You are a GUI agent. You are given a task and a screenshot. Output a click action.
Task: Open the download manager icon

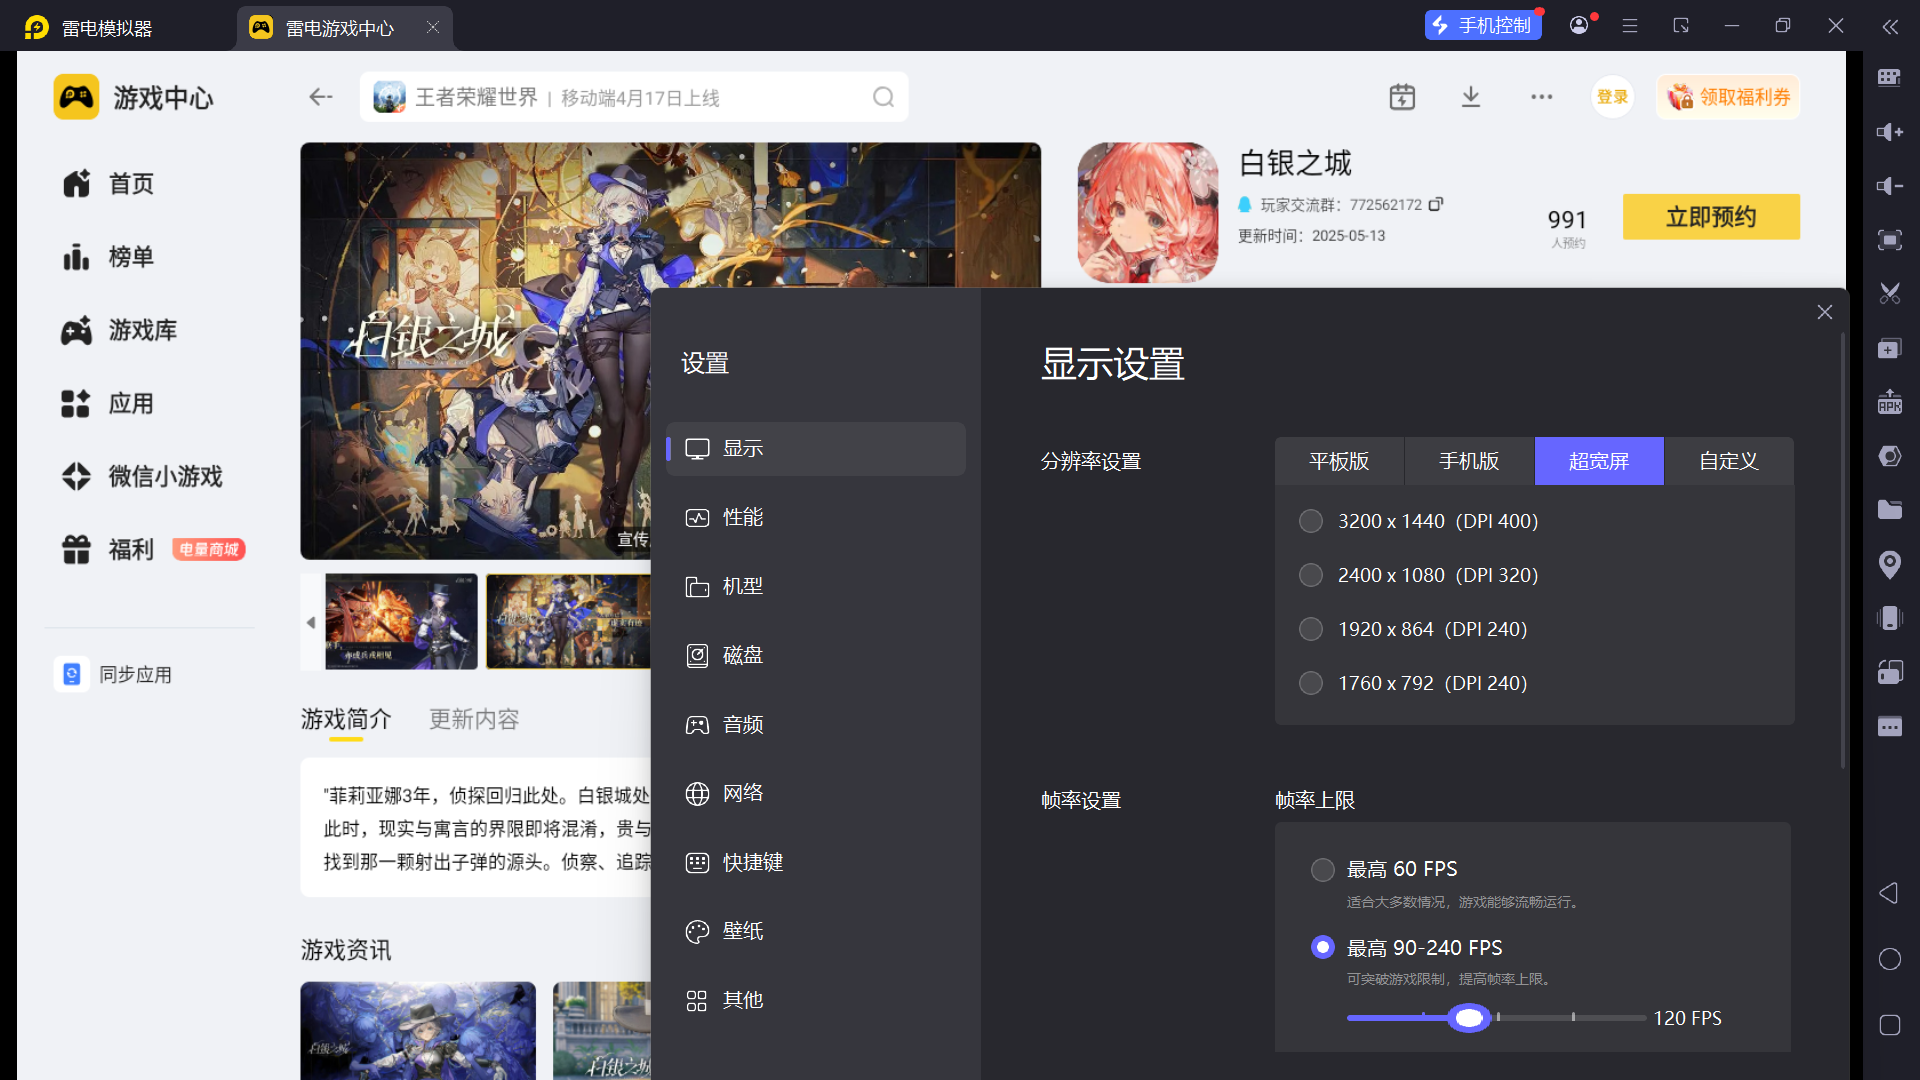pos(1470,97)
